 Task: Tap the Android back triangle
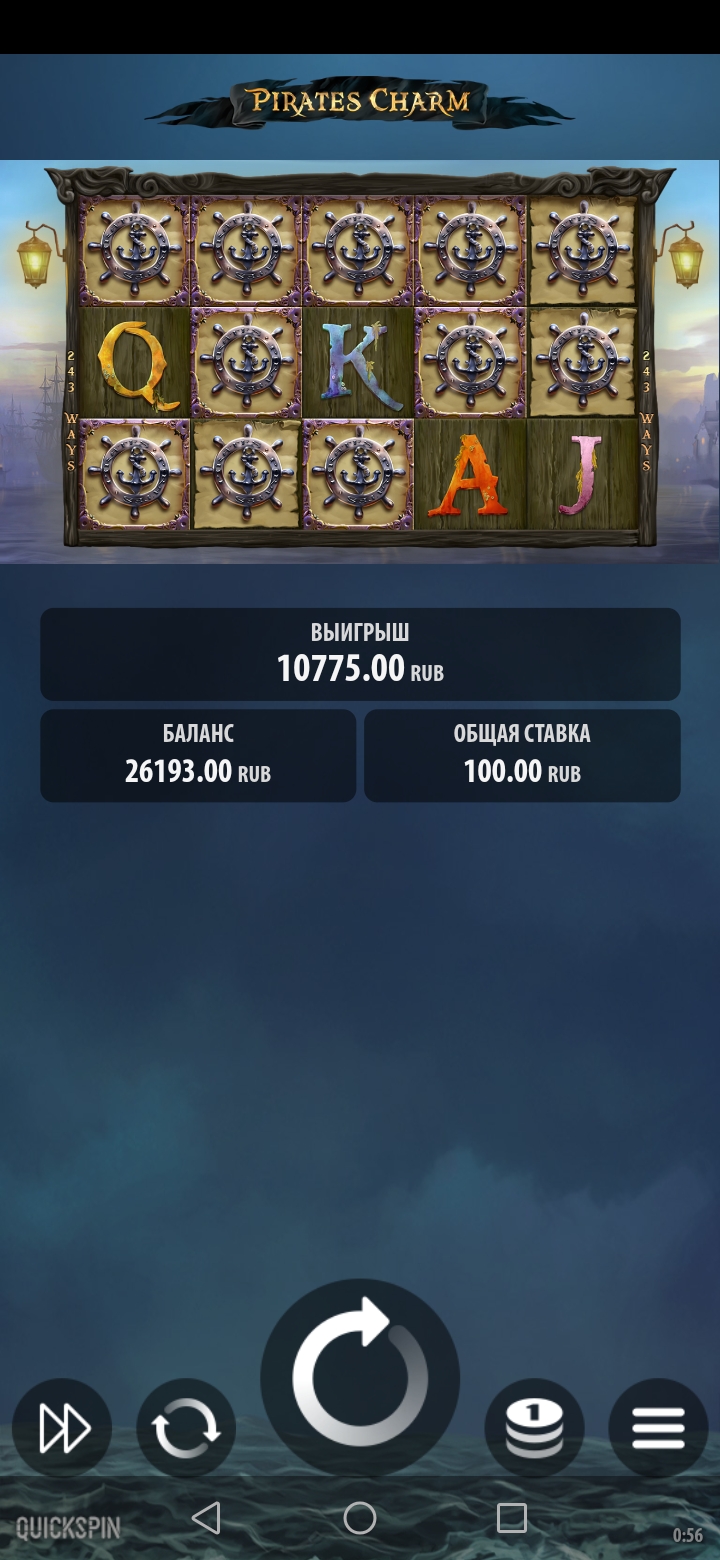[206, 1518]
